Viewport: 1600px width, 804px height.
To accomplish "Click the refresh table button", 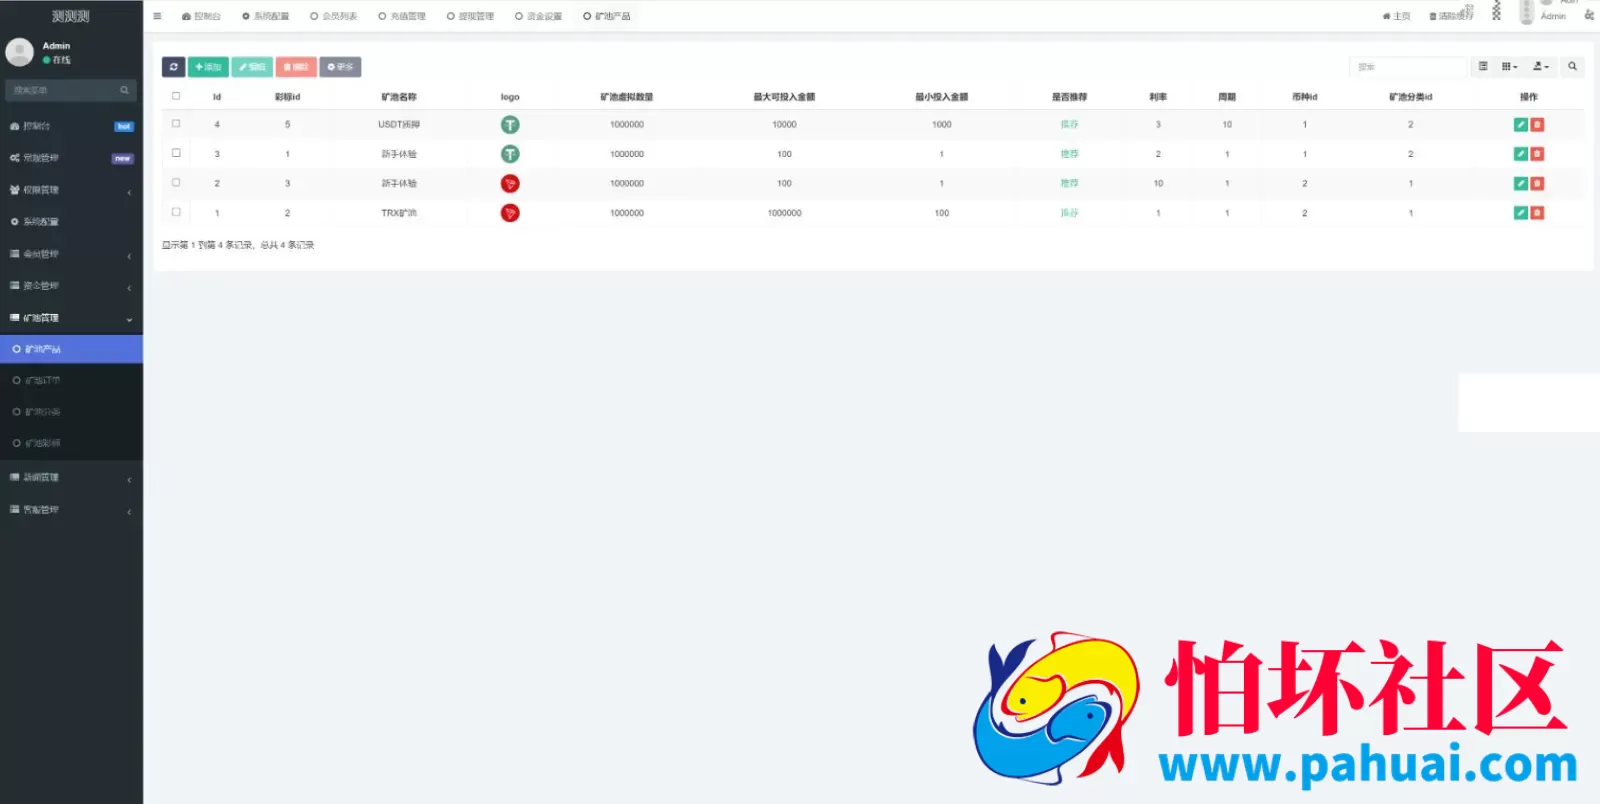I will 173,67.
